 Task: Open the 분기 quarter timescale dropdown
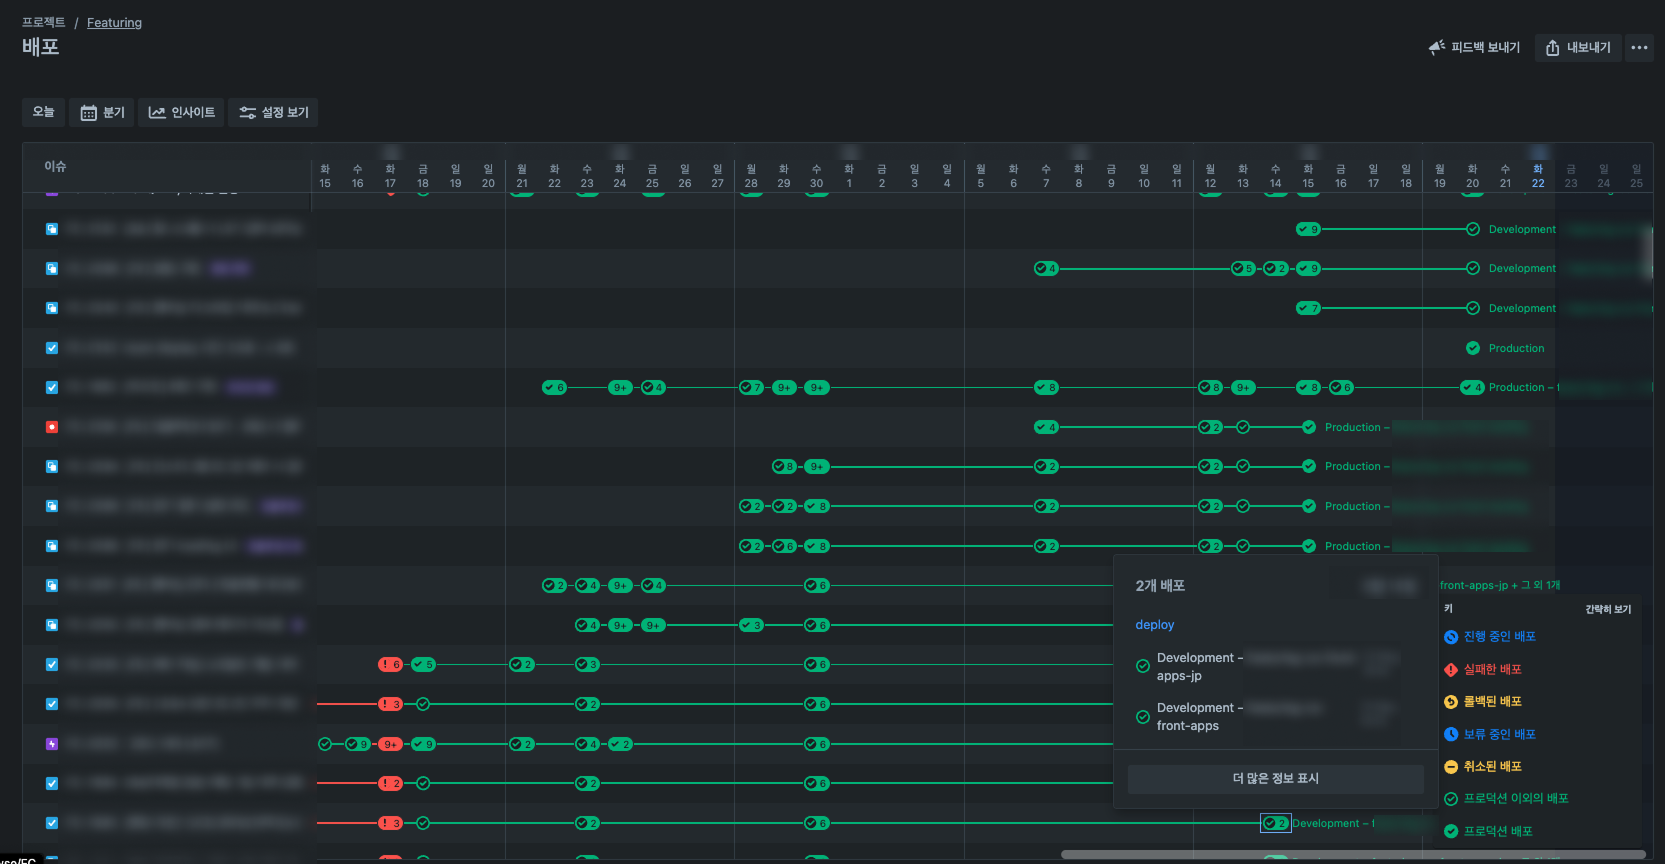[x=102, y=112]
